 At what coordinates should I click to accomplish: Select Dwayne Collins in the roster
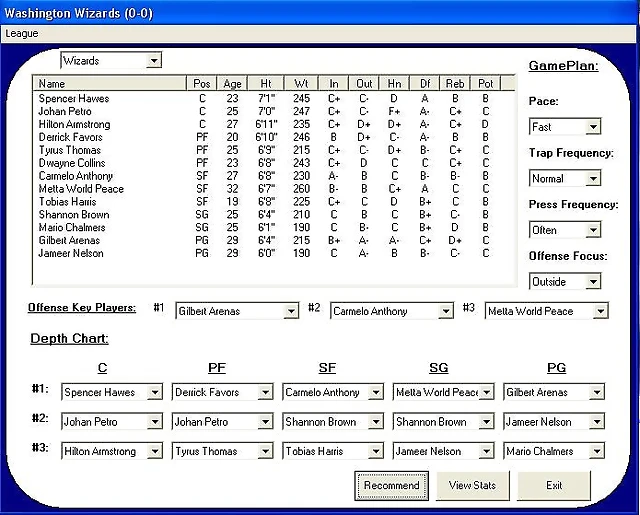273,163
